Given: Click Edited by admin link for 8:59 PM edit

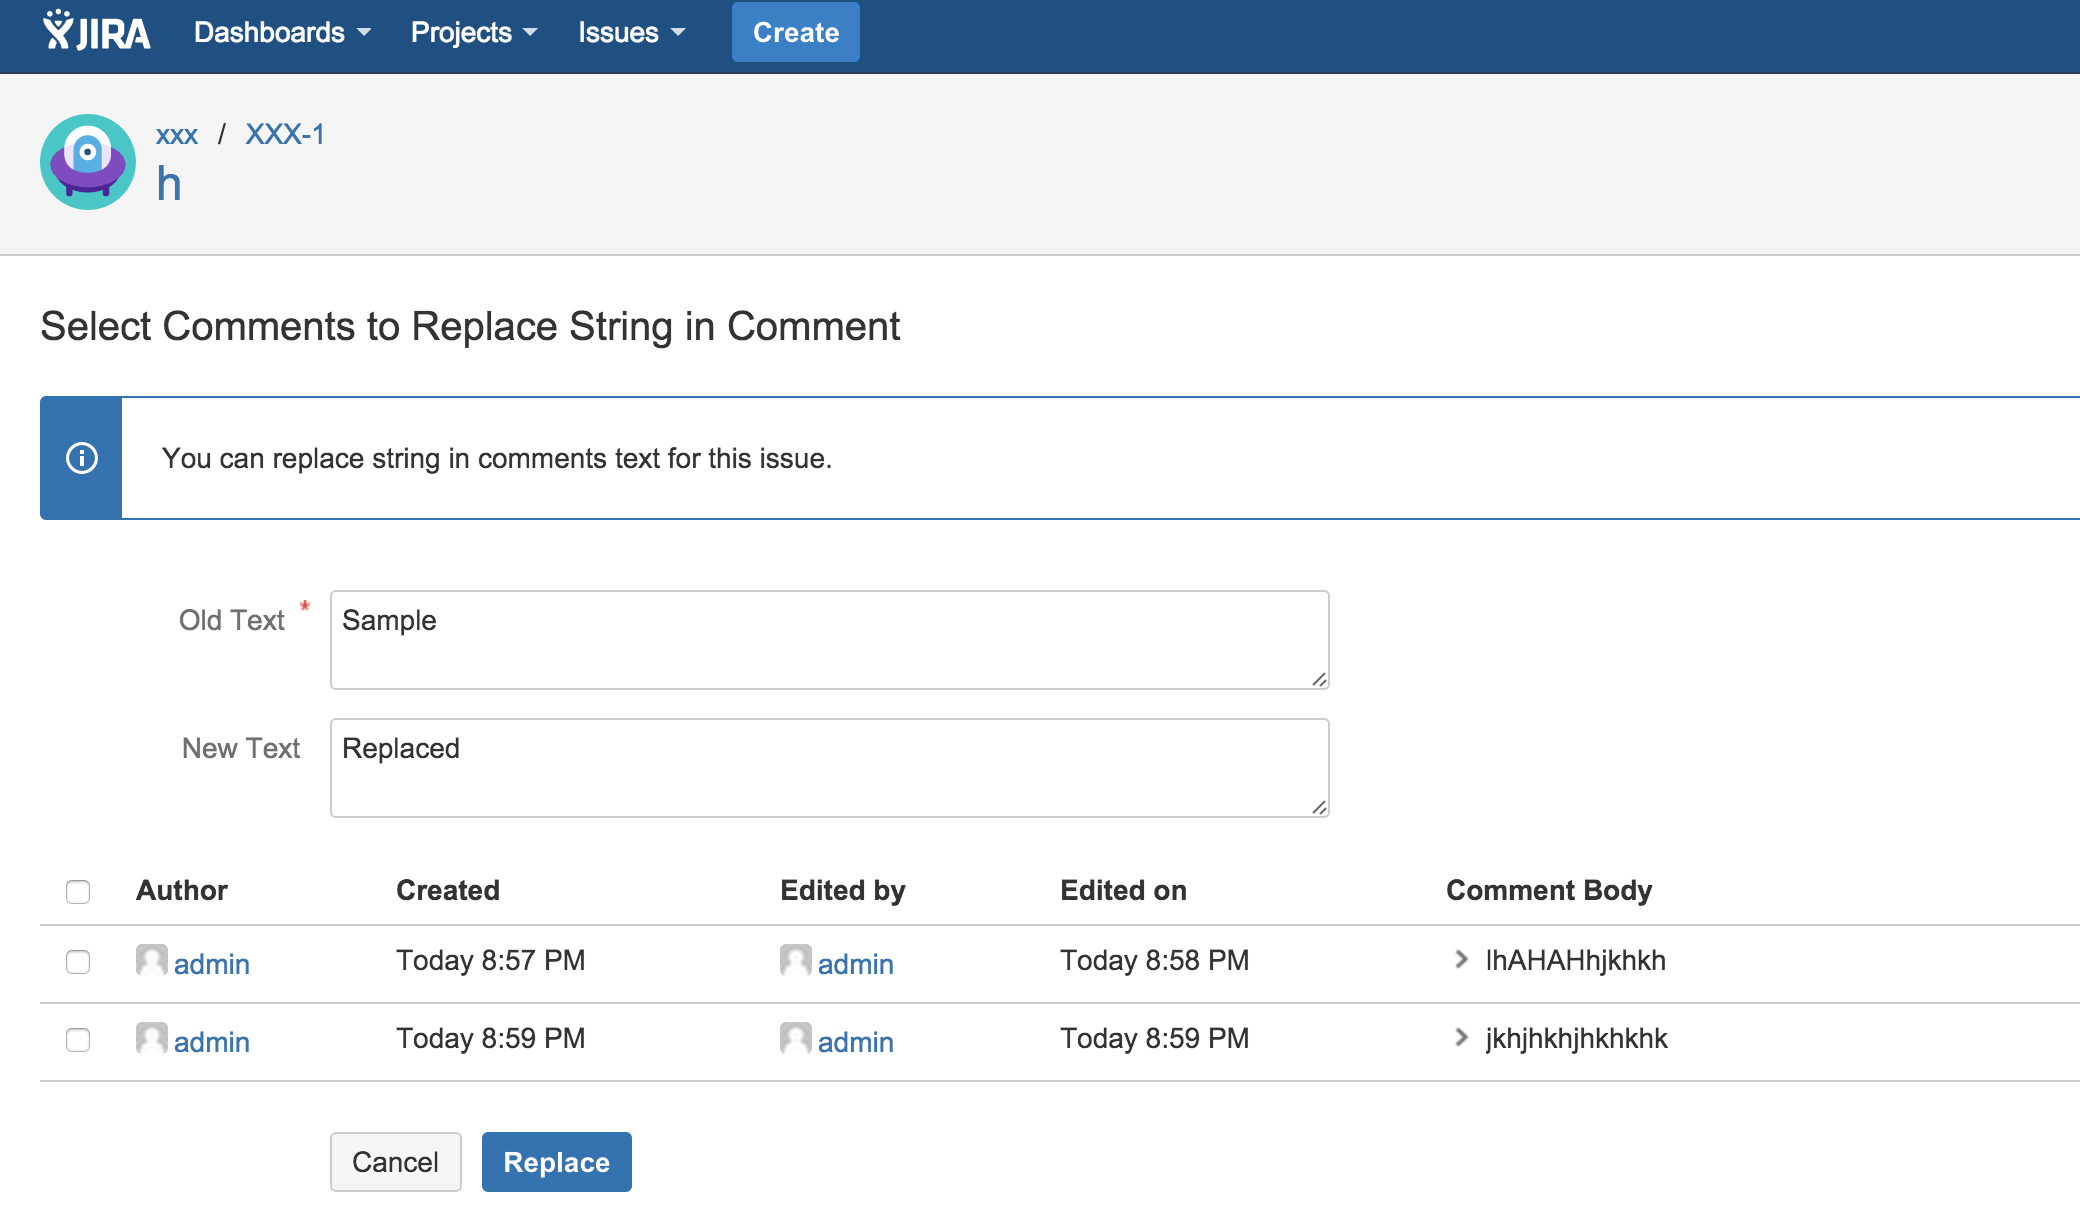Looking at the screenshot, I should [856, 1042].
